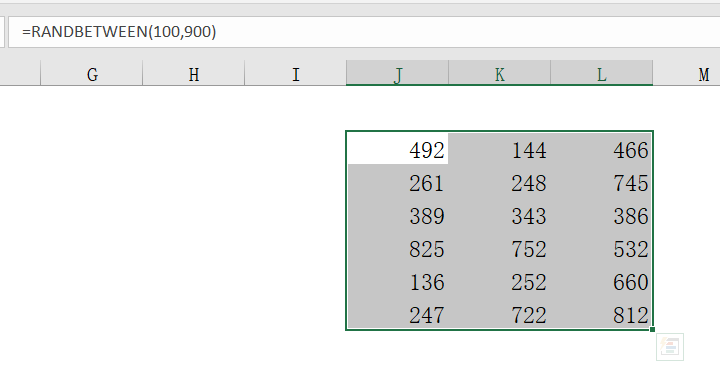Select cell containing 248

pos(500,181)
